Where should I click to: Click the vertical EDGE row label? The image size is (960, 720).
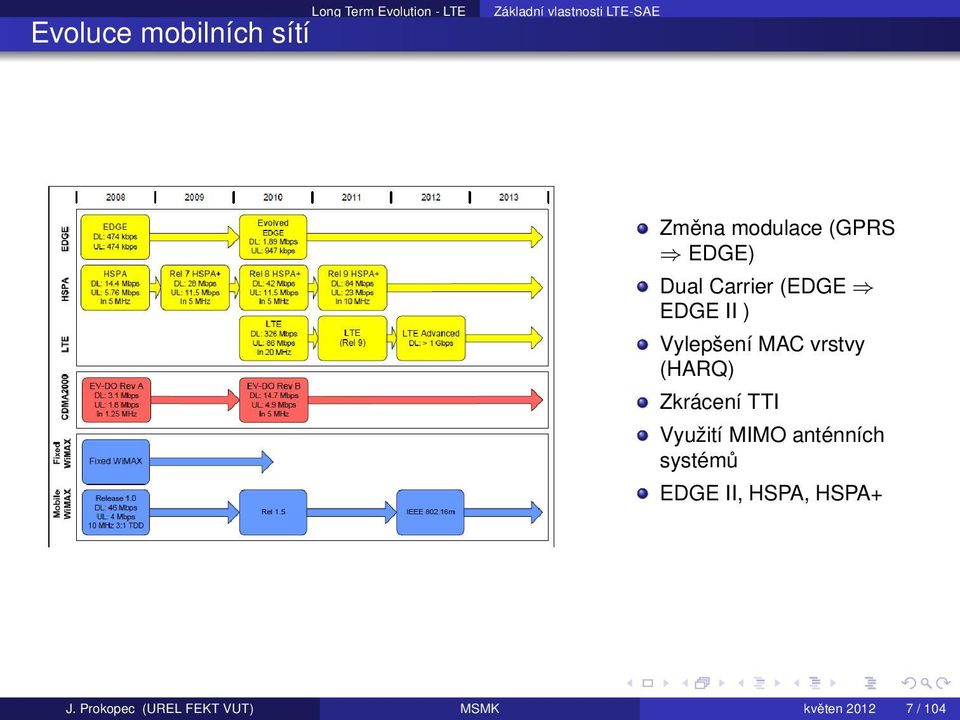click(65, 239)
